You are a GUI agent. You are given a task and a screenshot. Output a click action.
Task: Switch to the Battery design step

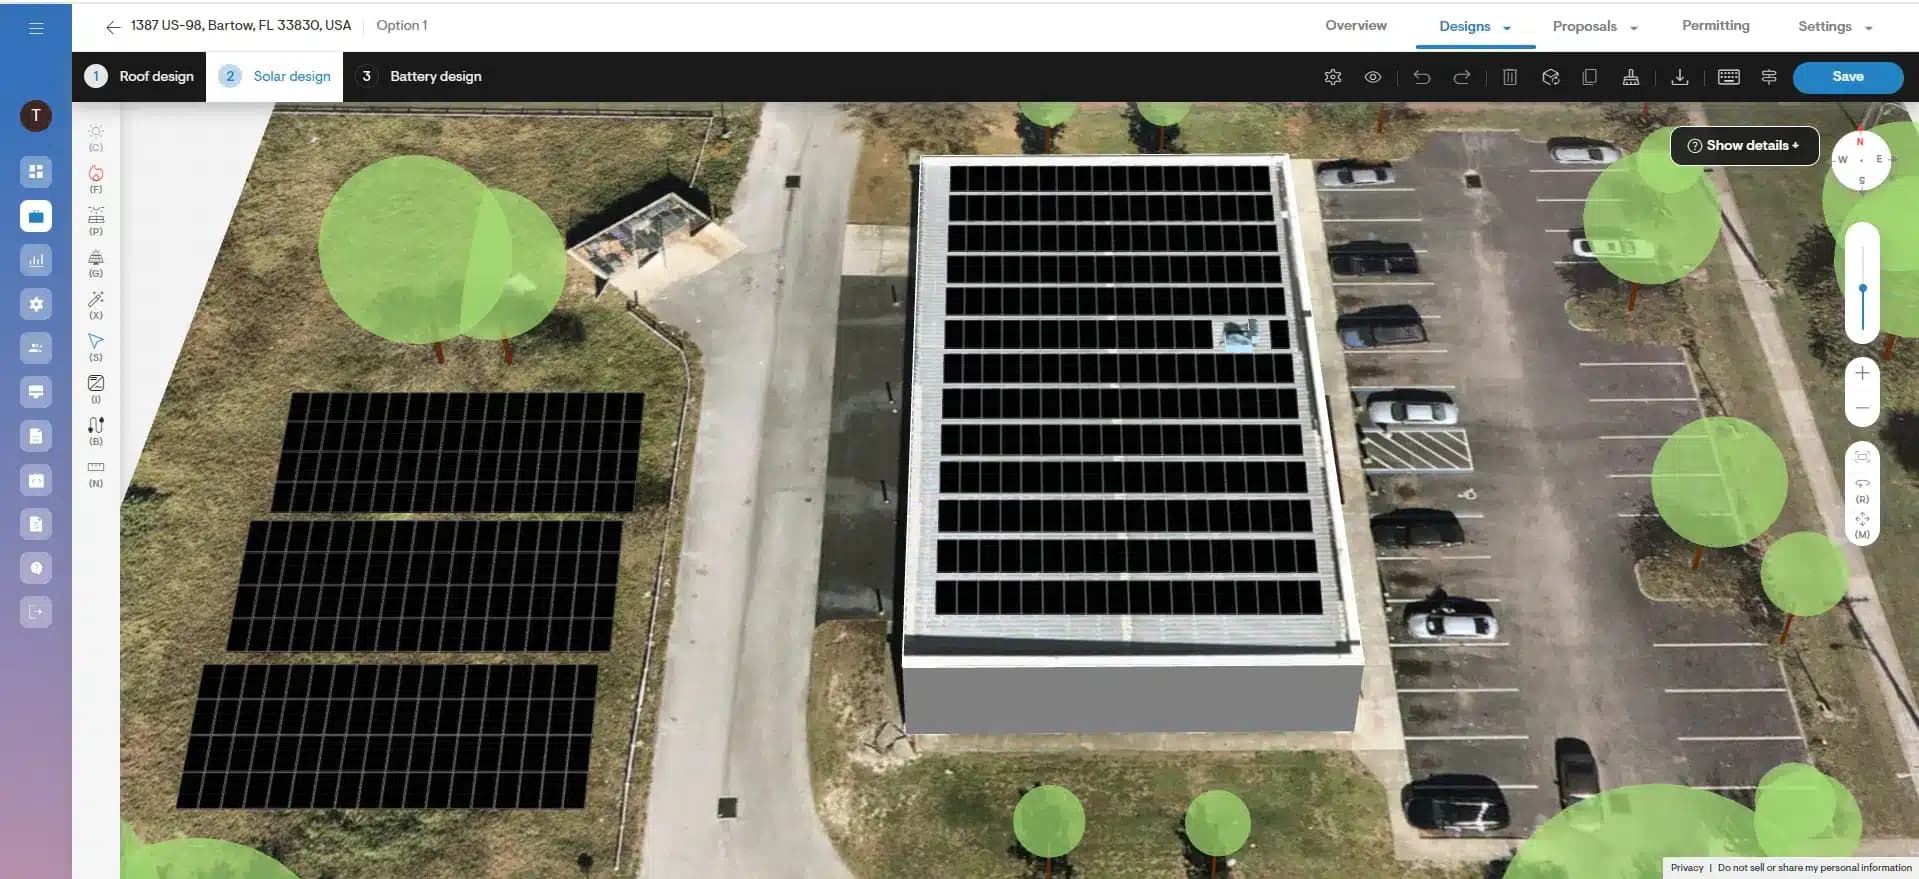click(x=421, y=77)
